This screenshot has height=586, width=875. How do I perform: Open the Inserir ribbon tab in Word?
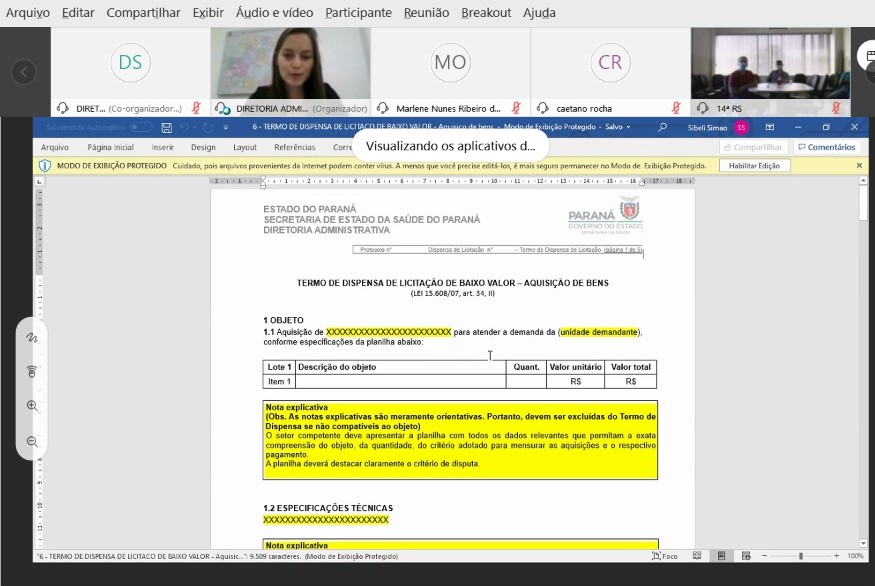pos(162,147)
